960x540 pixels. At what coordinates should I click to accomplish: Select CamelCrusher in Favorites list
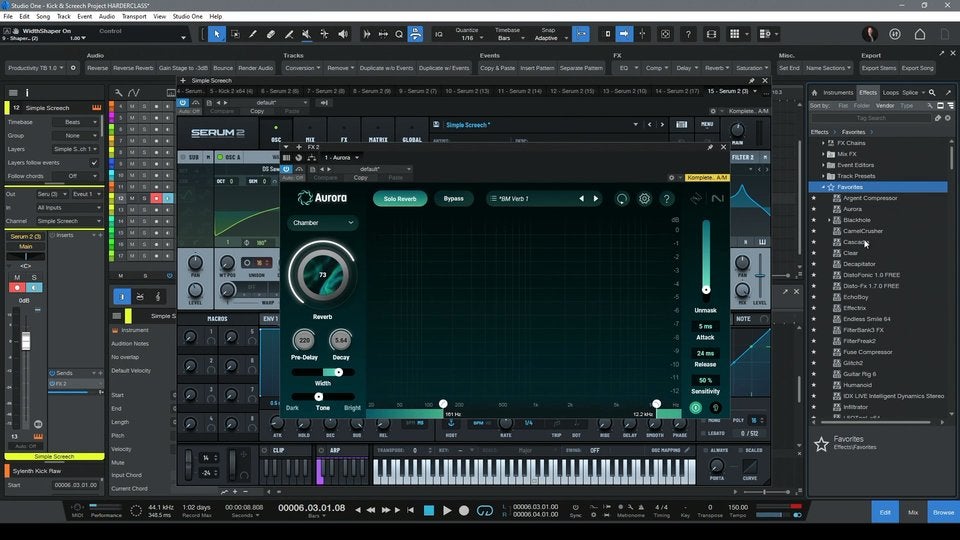tap(863, 231)
